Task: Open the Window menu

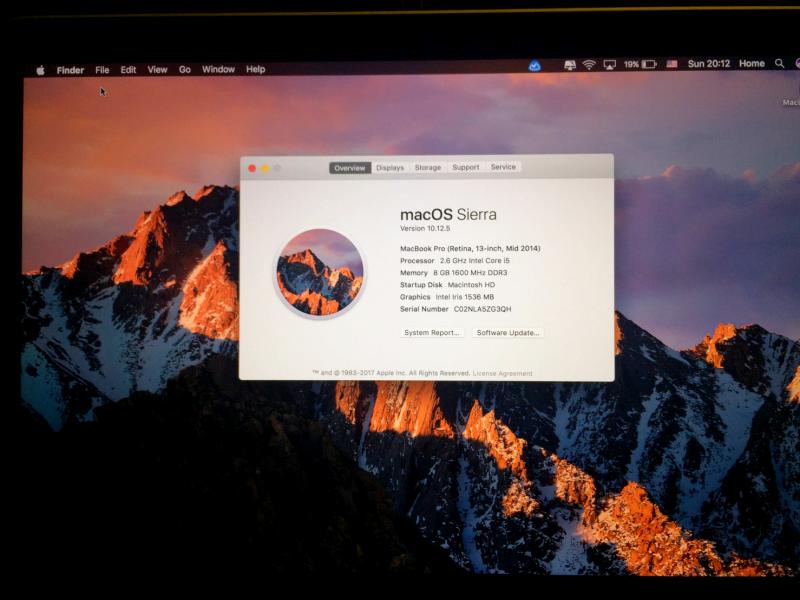Action: 218,69
